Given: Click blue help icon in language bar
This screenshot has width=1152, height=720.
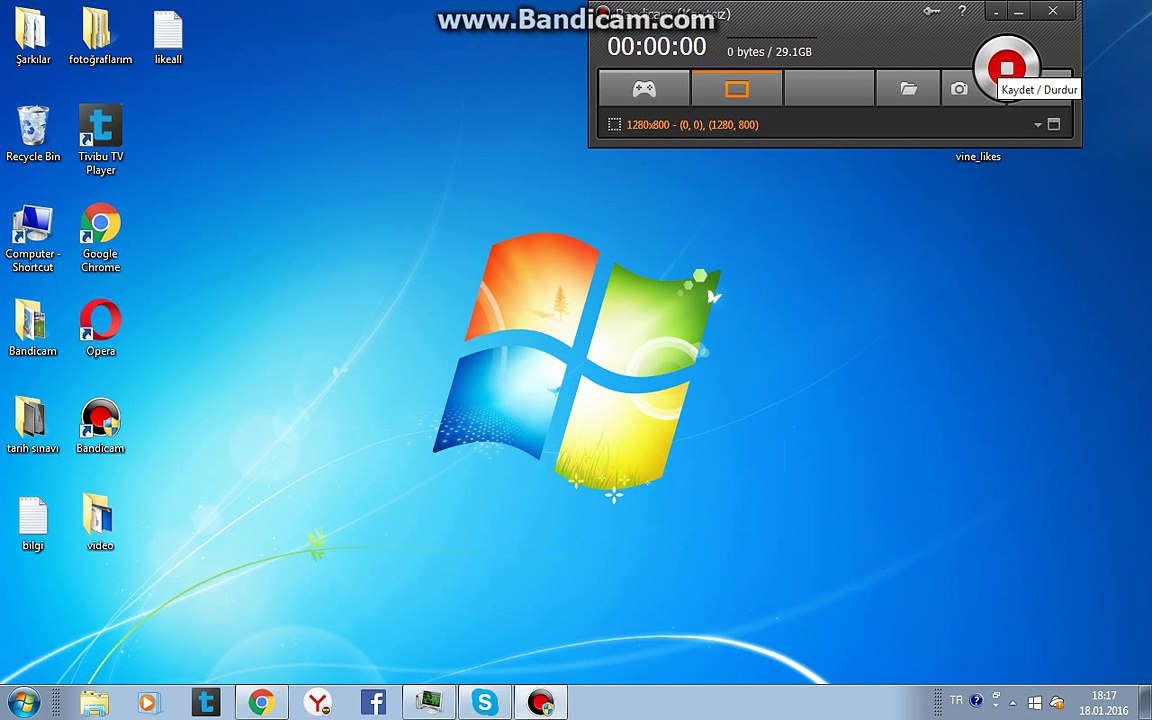Looking at the screenshot, I should click(976, 700).
